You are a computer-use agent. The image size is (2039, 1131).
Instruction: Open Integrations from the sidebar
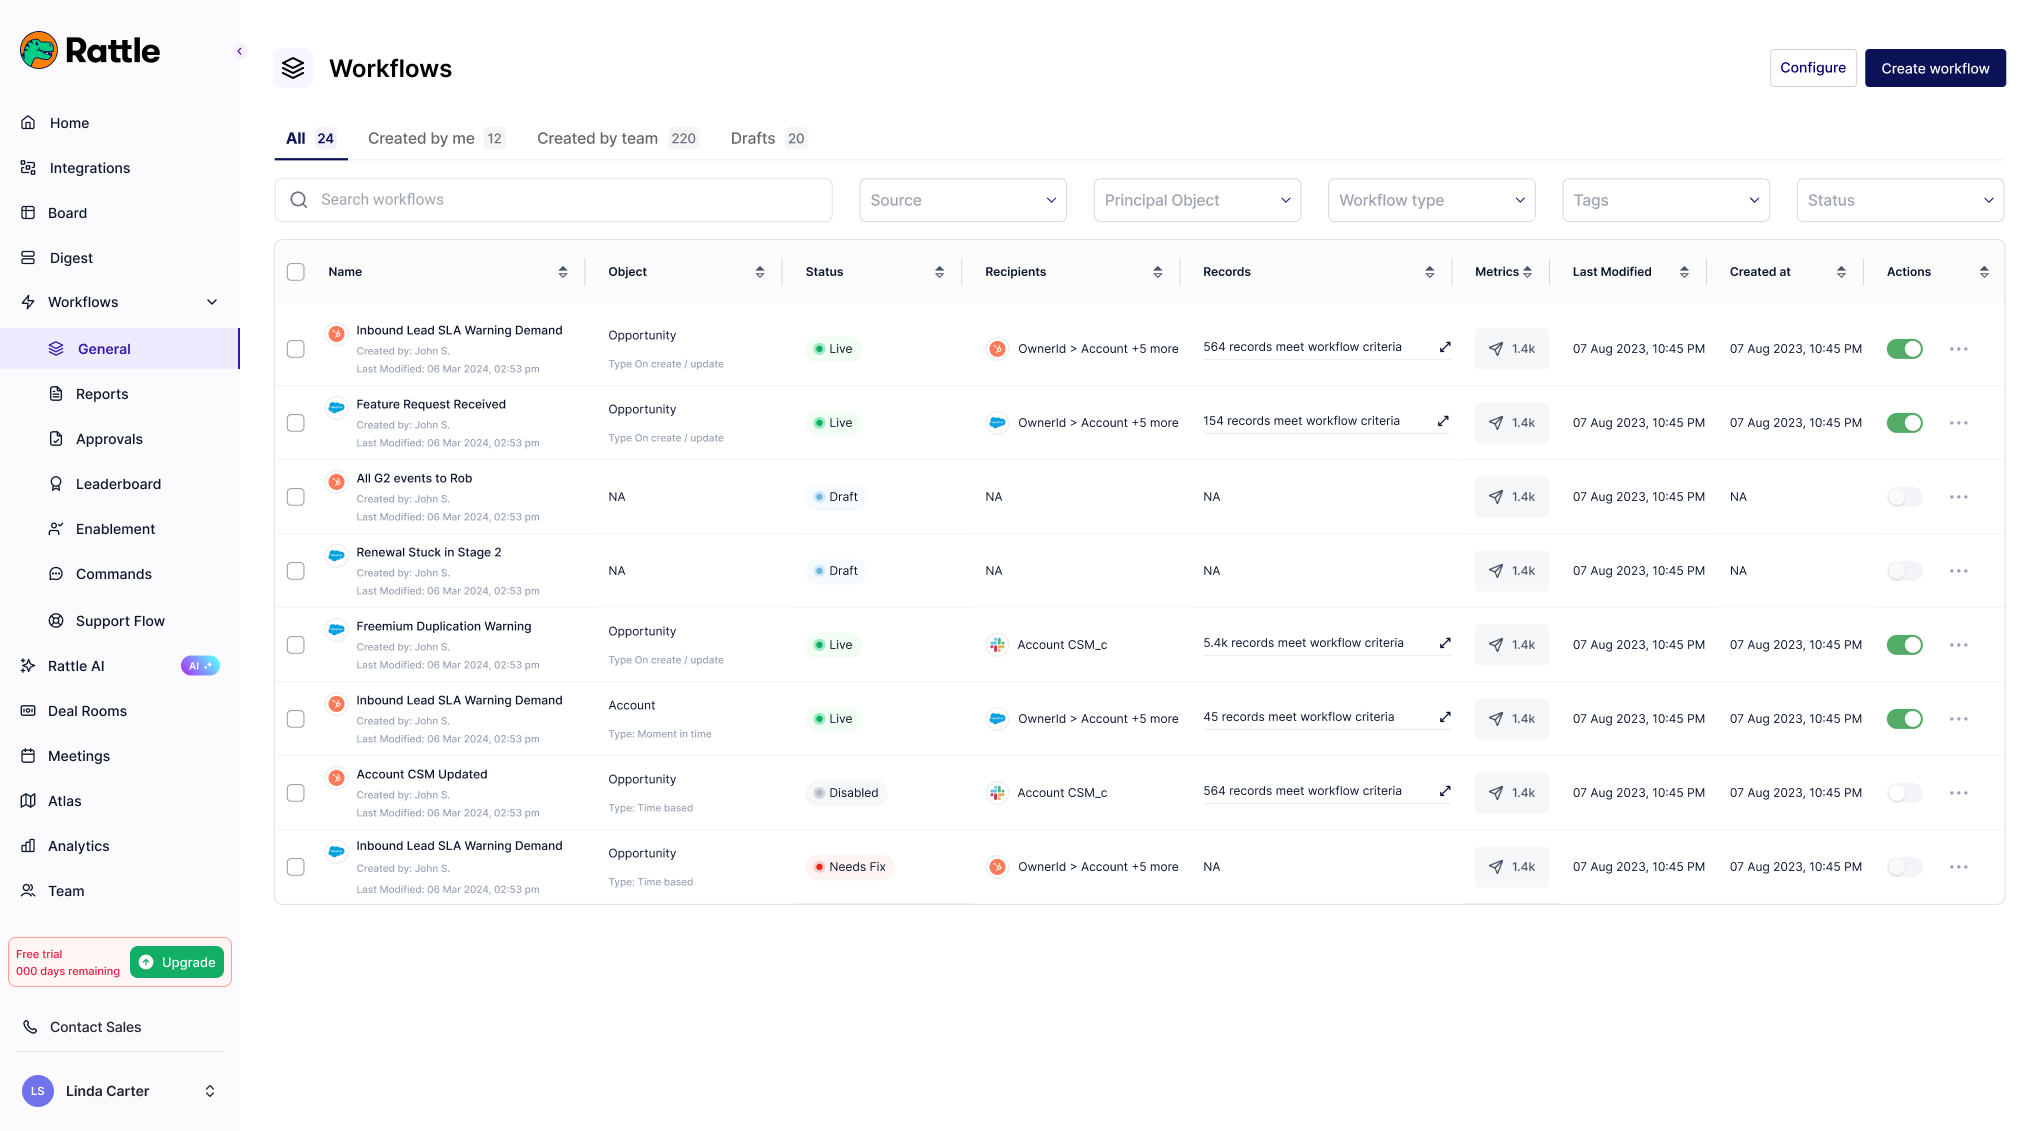point(89,168)
